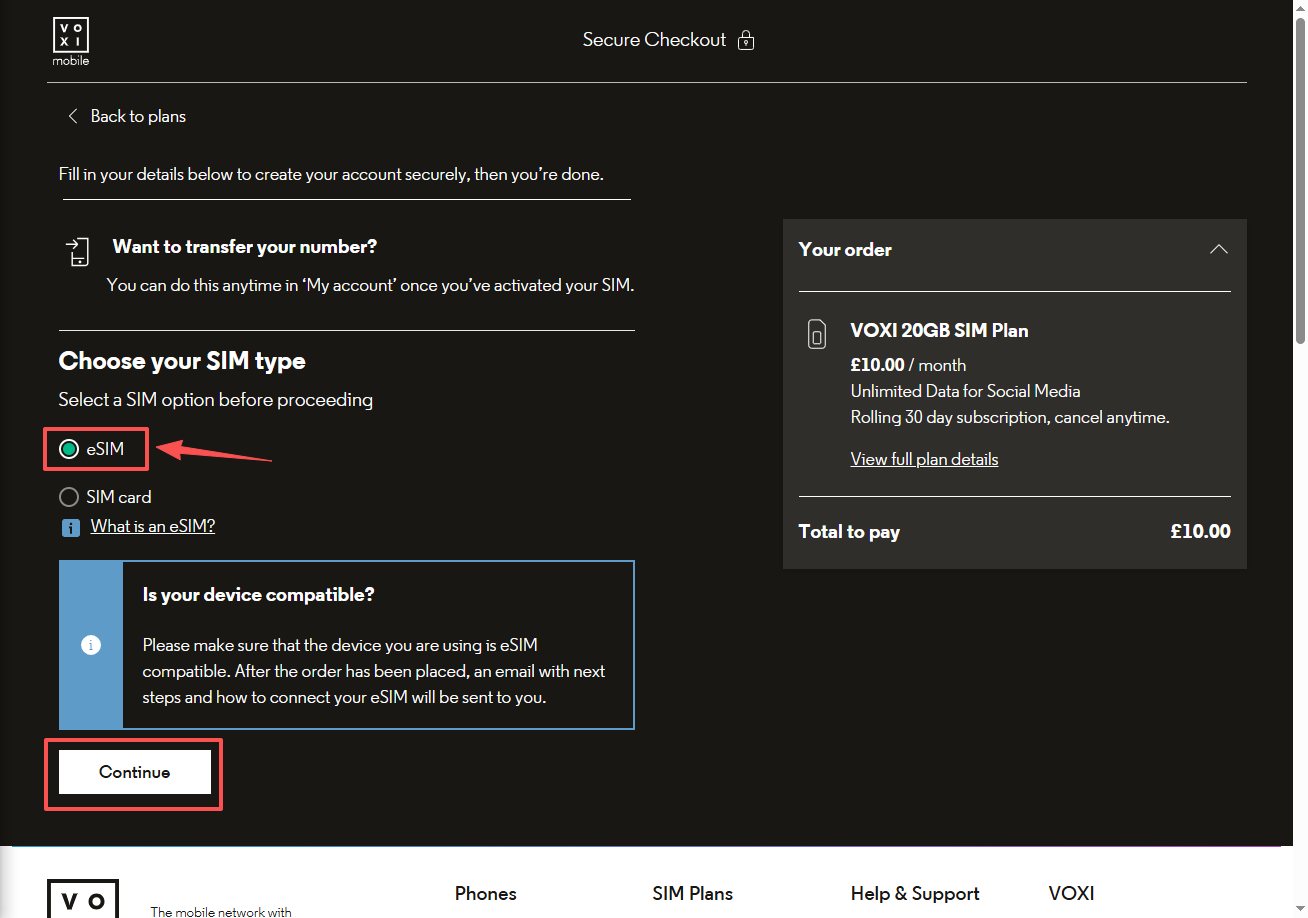The image size is (1308, 918).
Task: Select the SIM card radio option
Action: click(69, 497)
